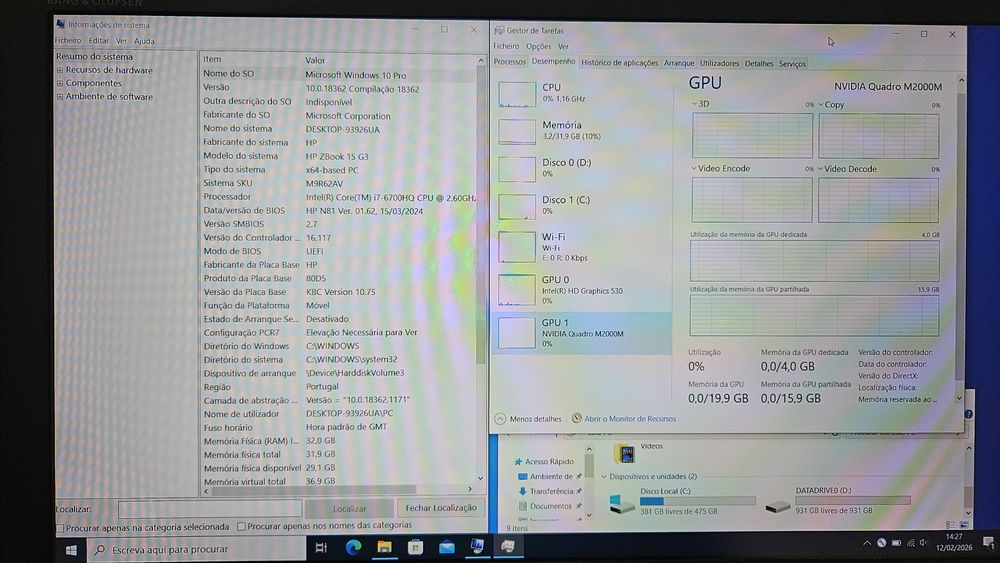
Task: Open Ambiente de trabalho in Explorer sidebar
Action: coord(550,476)
